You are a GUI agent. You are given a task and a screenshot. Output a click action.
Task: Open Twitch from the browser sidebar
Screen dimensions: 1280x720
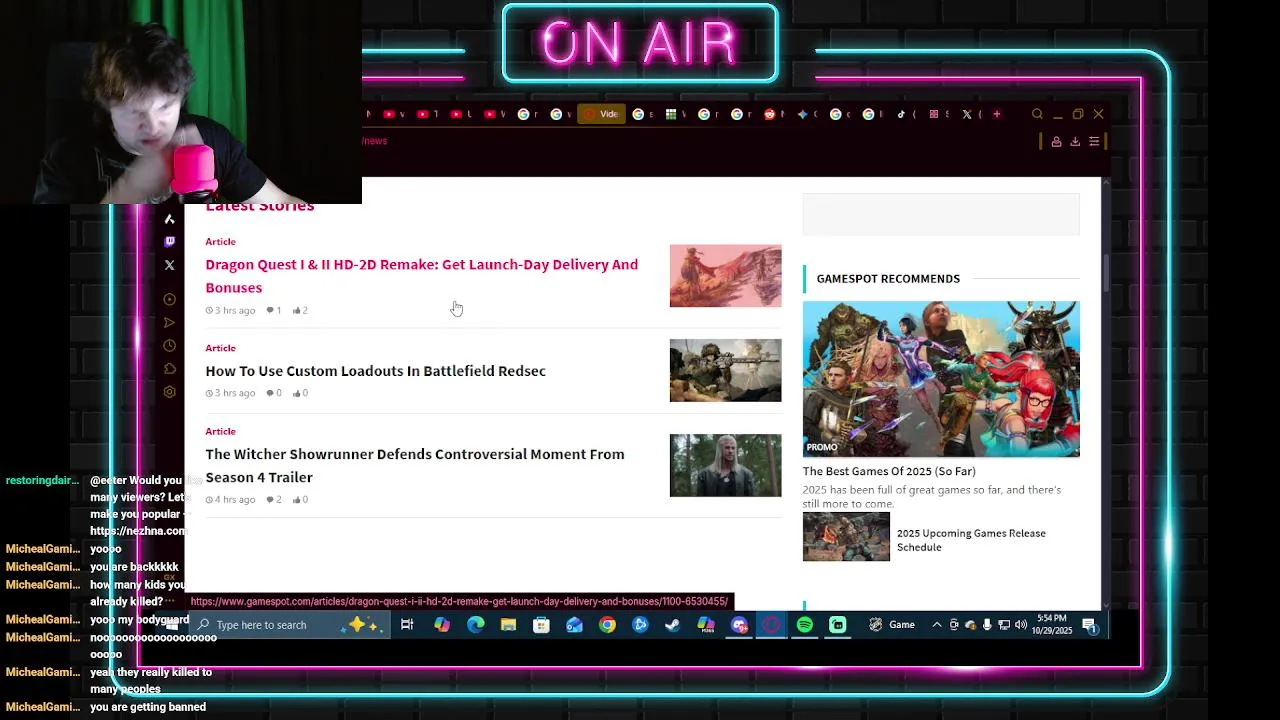point(169,242)
